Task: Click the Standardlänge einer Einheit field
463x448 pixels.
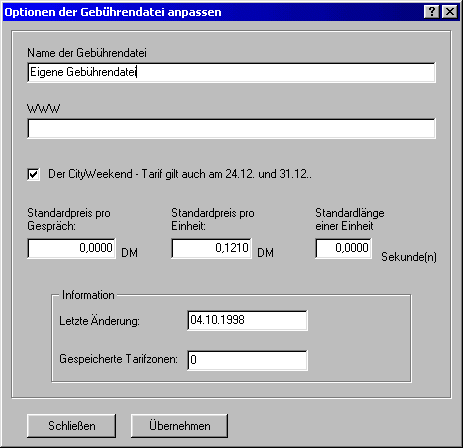Action: pos(343,248)
